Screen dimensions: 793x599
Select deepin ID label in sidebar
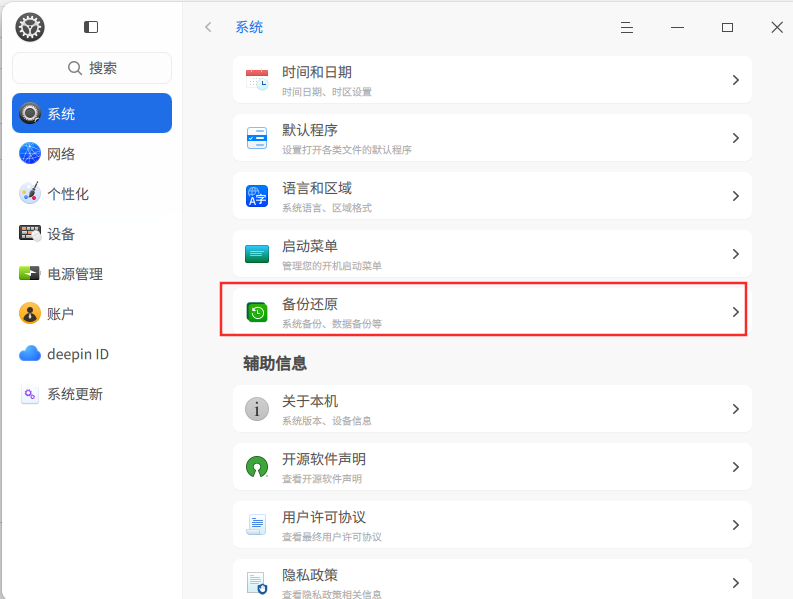(78, 354)
